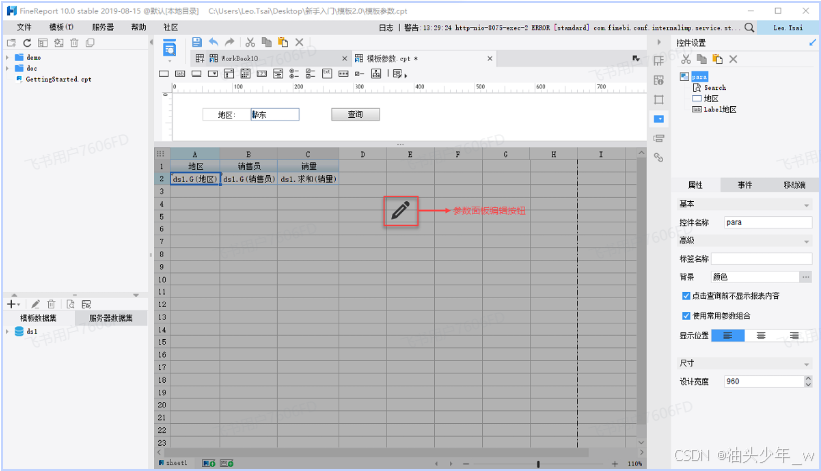Redo the last undone action
The height and width of the screenshot is (471, 821).
[229, 42]
